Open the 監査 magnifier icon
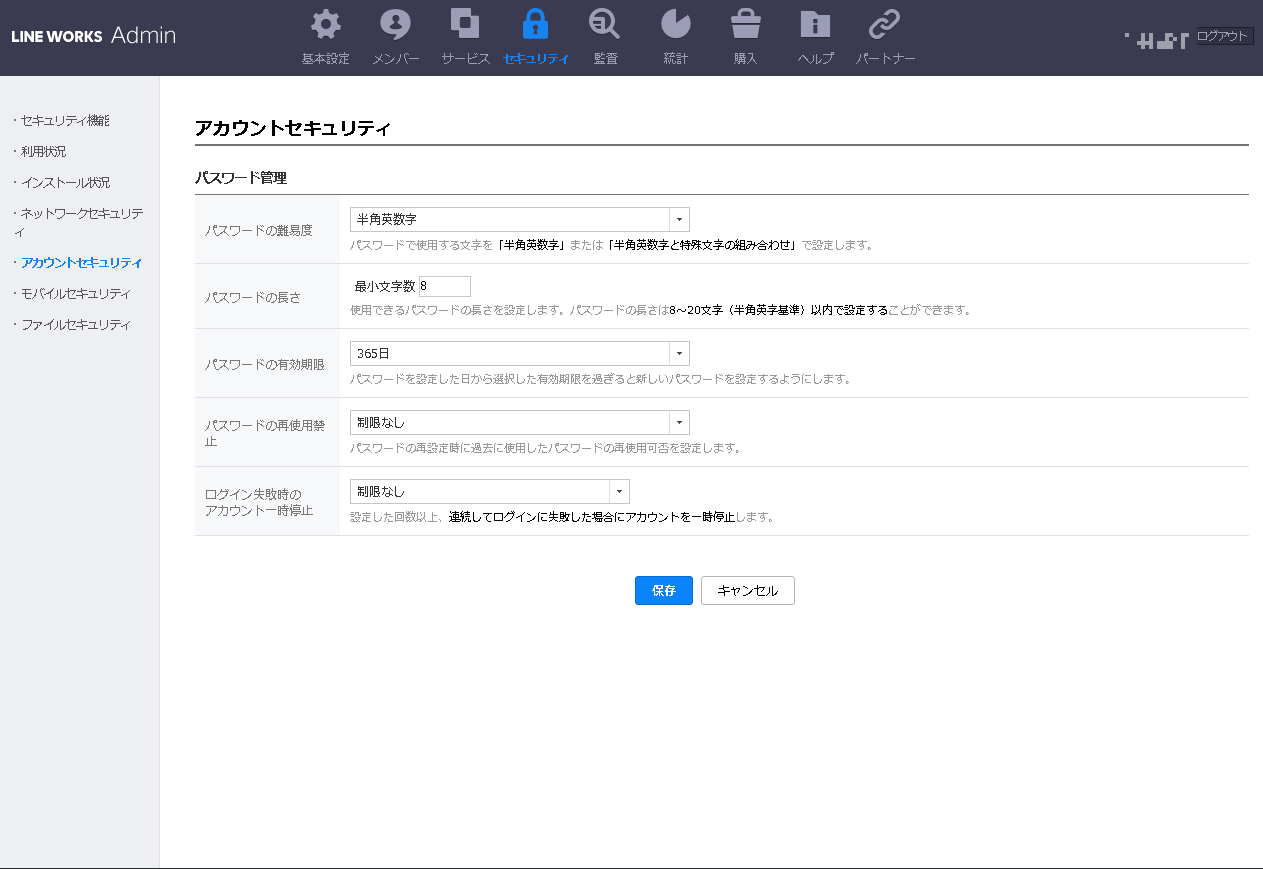The width and height of the screenshot is (1263, 869). [605, 25]
